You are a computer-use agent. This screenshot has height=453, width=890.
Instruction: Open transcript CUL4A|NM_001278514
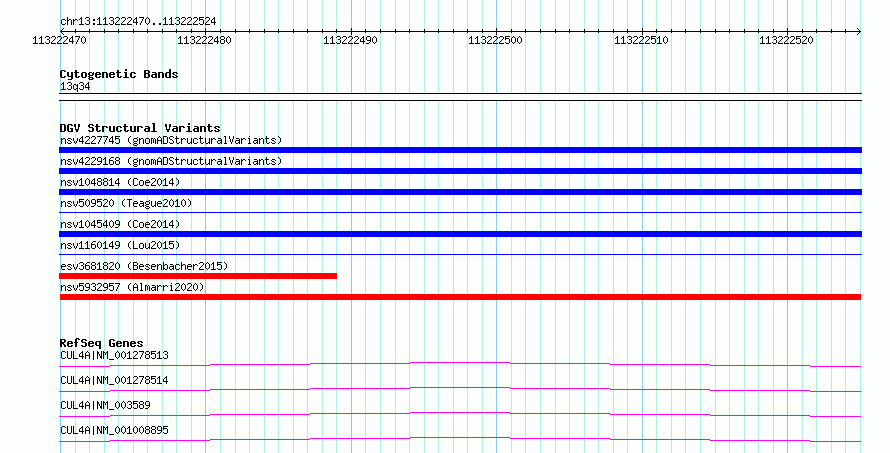click(x=114, y=380)
